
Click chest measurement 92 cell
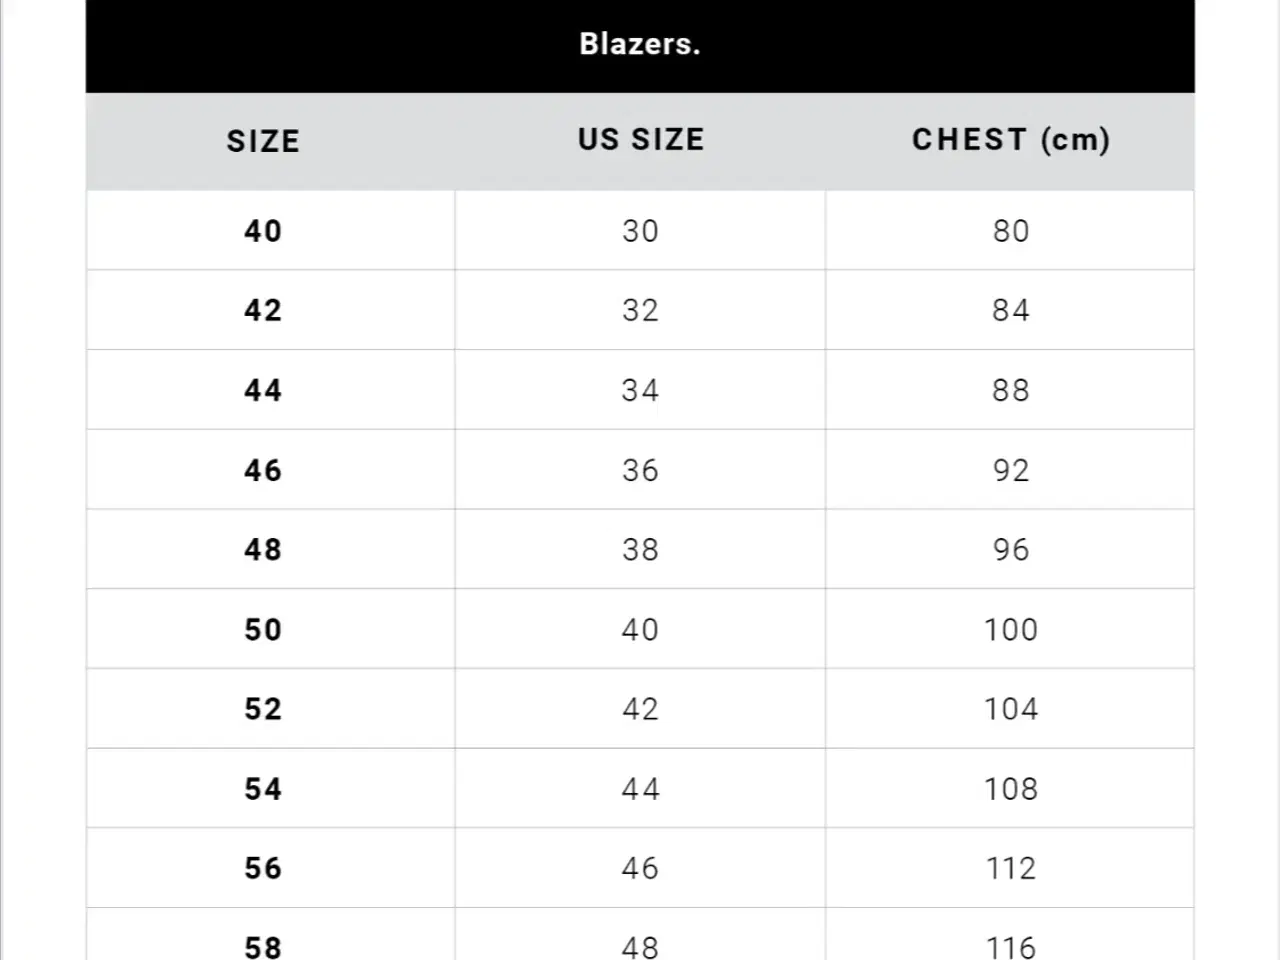pos(1011,470)
